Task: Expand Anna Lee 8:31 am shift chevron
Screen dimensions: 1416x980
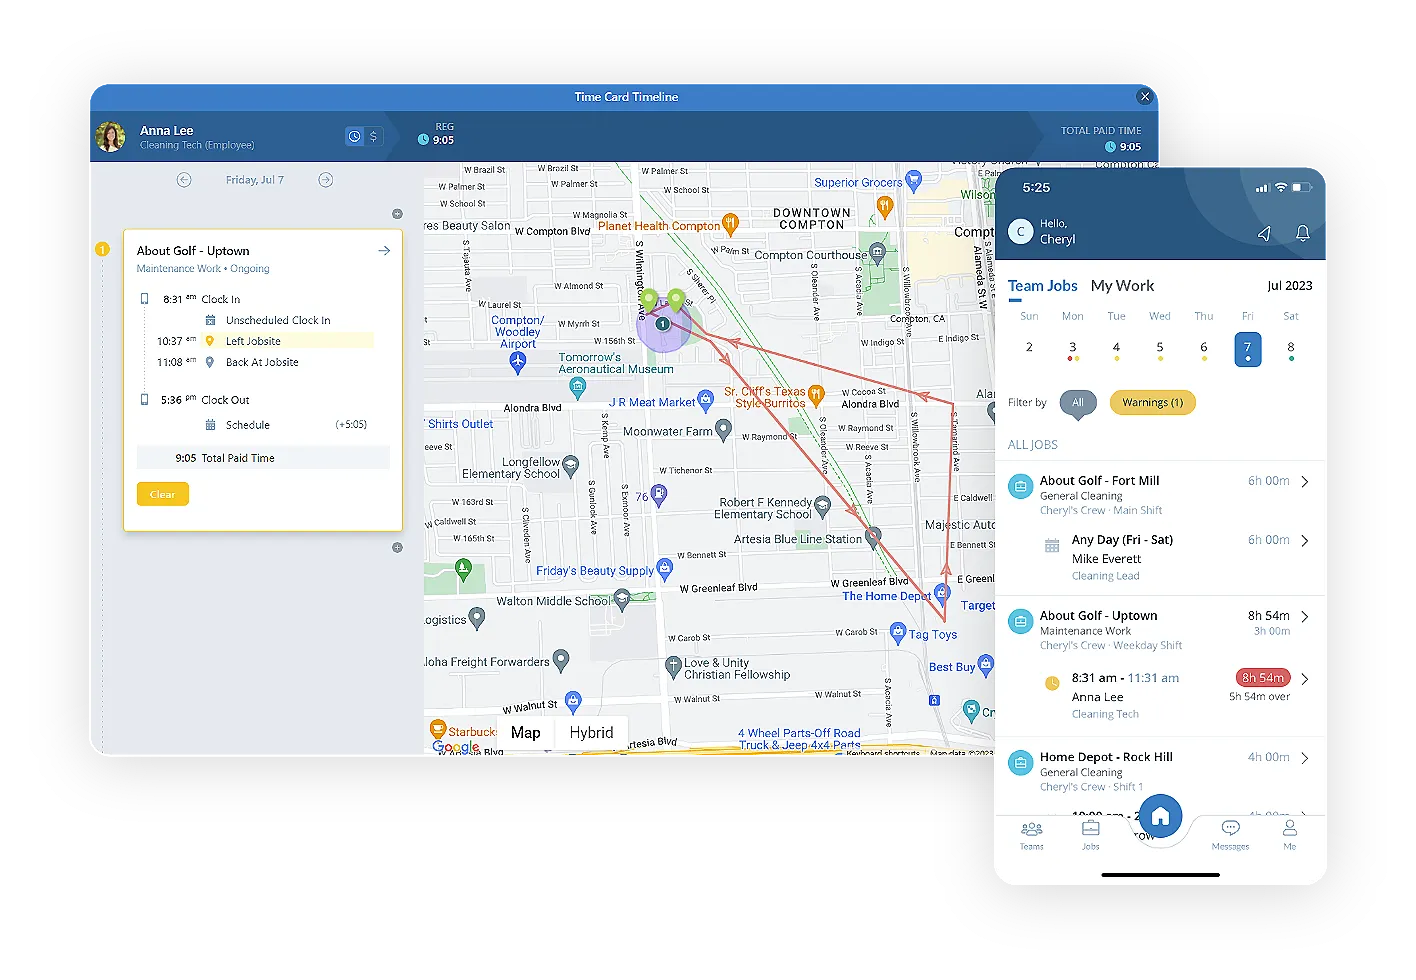Action: point(1305,679)
